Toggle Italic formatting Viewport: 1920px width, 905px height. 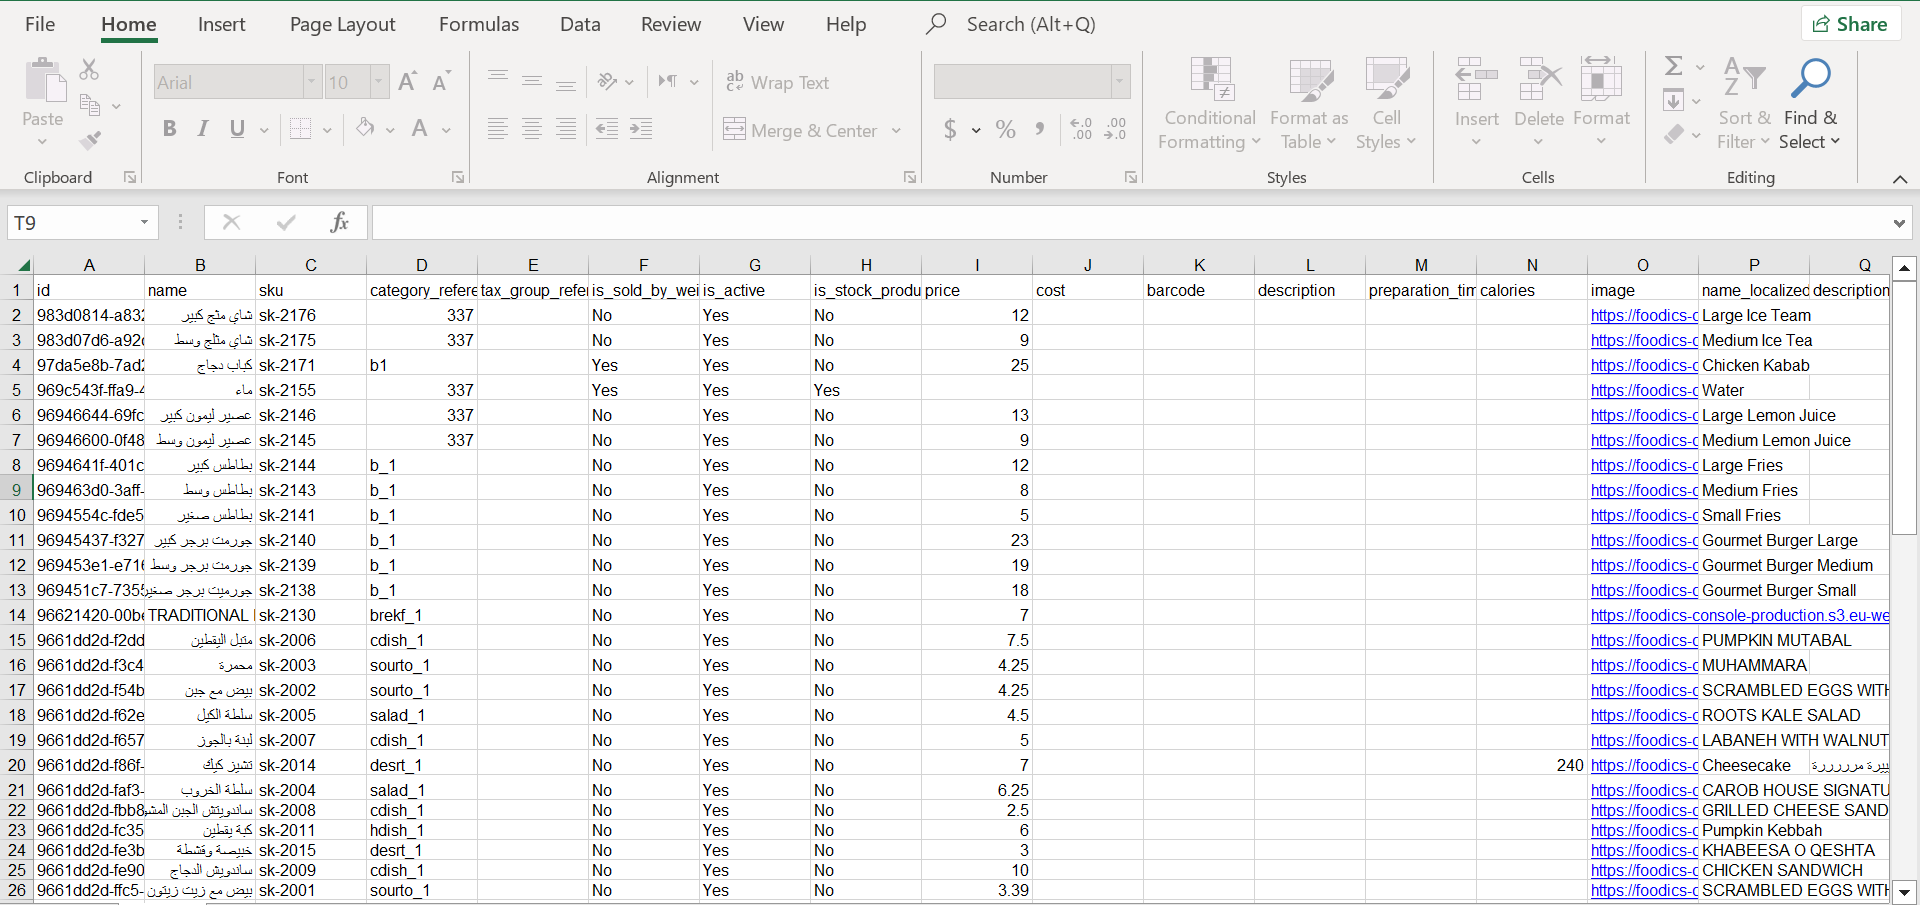tap(203, 129)
